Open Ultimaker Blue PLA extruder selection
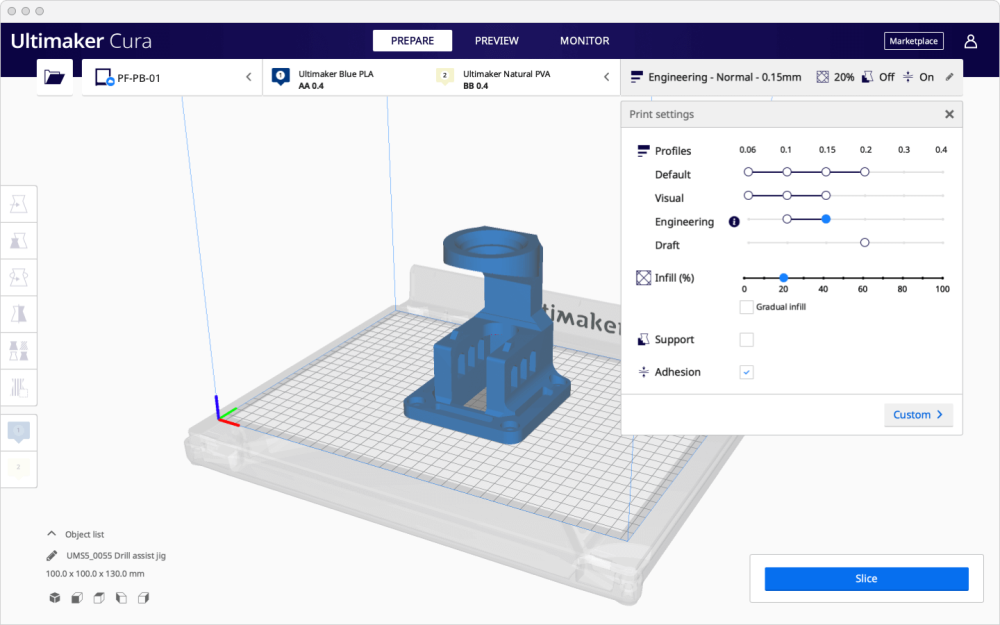 click(x=344, y=78)
